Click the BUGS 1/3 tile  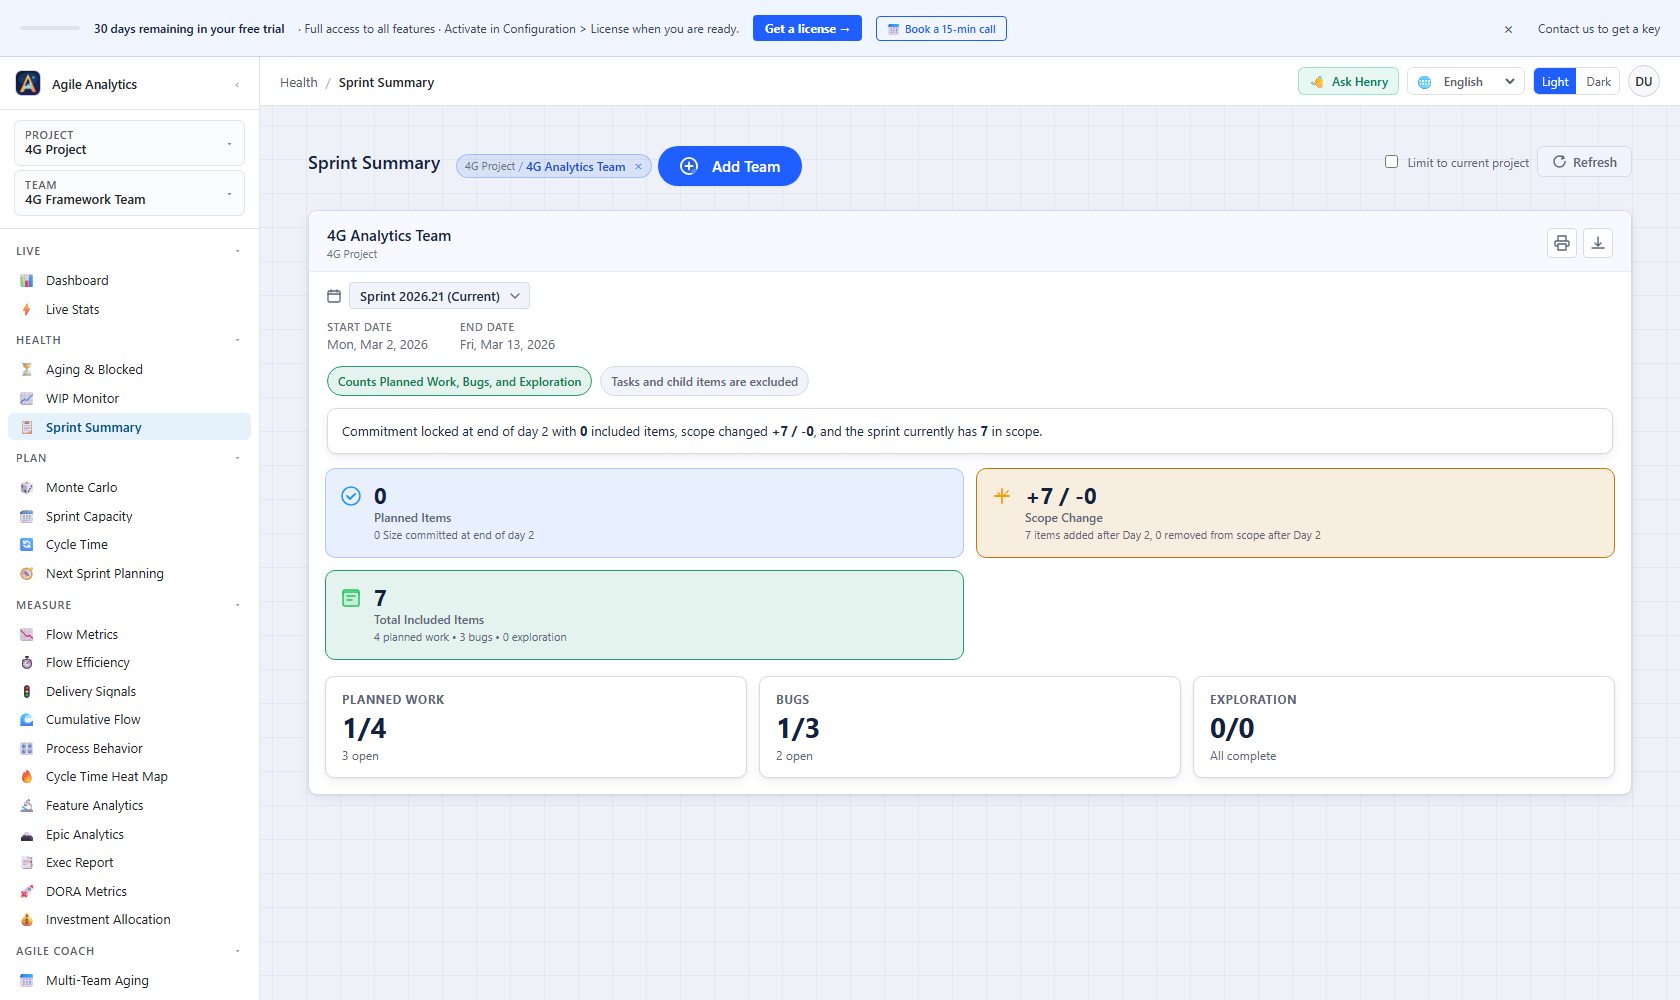point(970,727)
